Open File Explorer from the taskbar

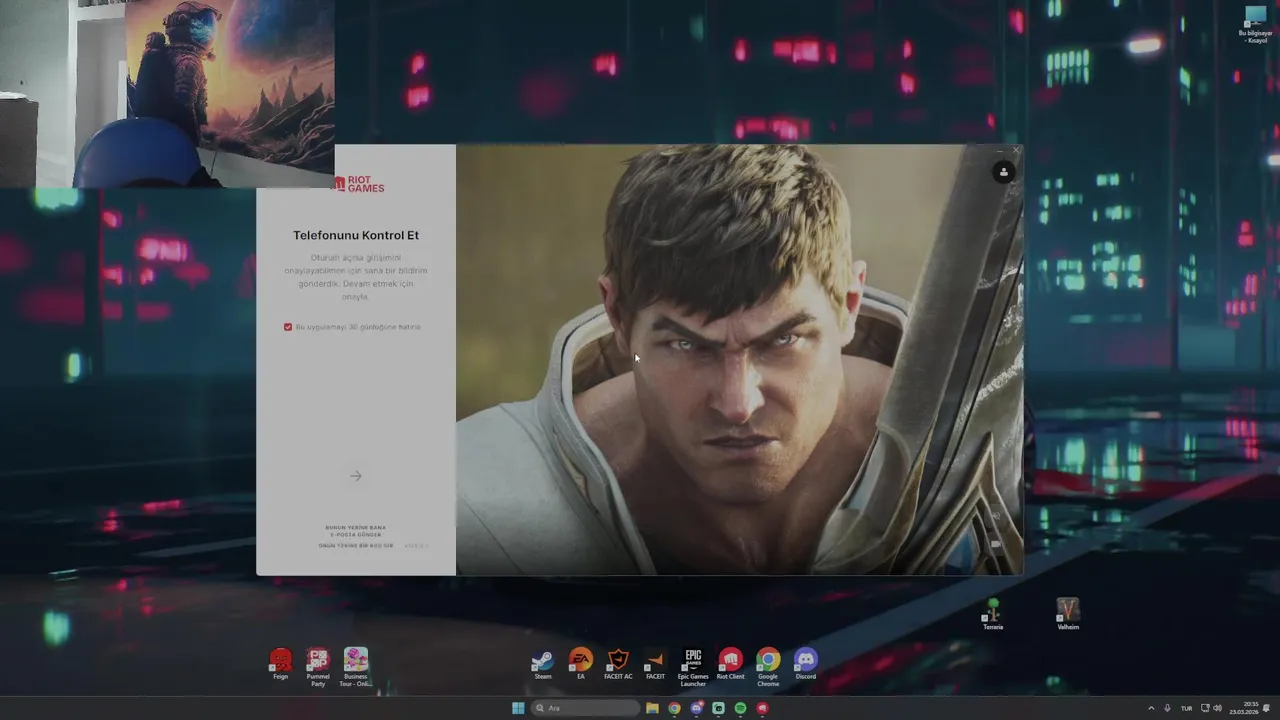[x=652, y=708]
